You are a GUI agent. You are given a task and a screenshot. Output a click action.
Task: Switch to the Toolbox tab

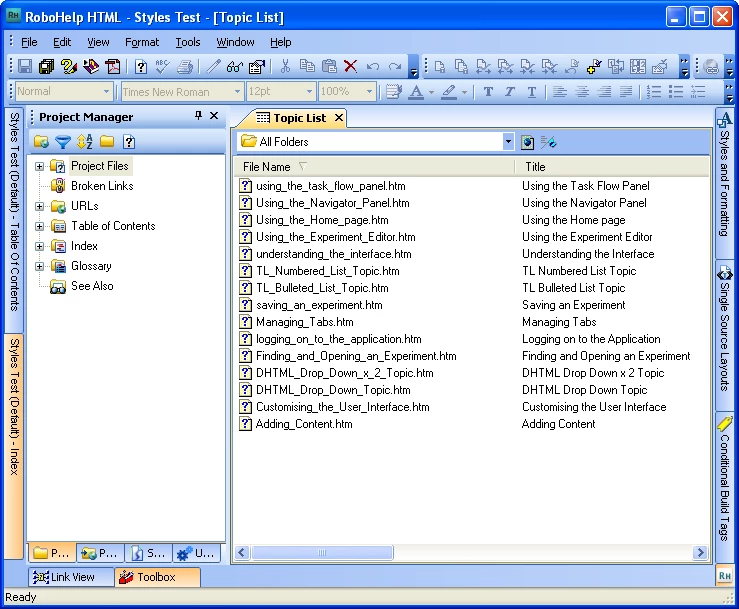[x=157, y=576]
